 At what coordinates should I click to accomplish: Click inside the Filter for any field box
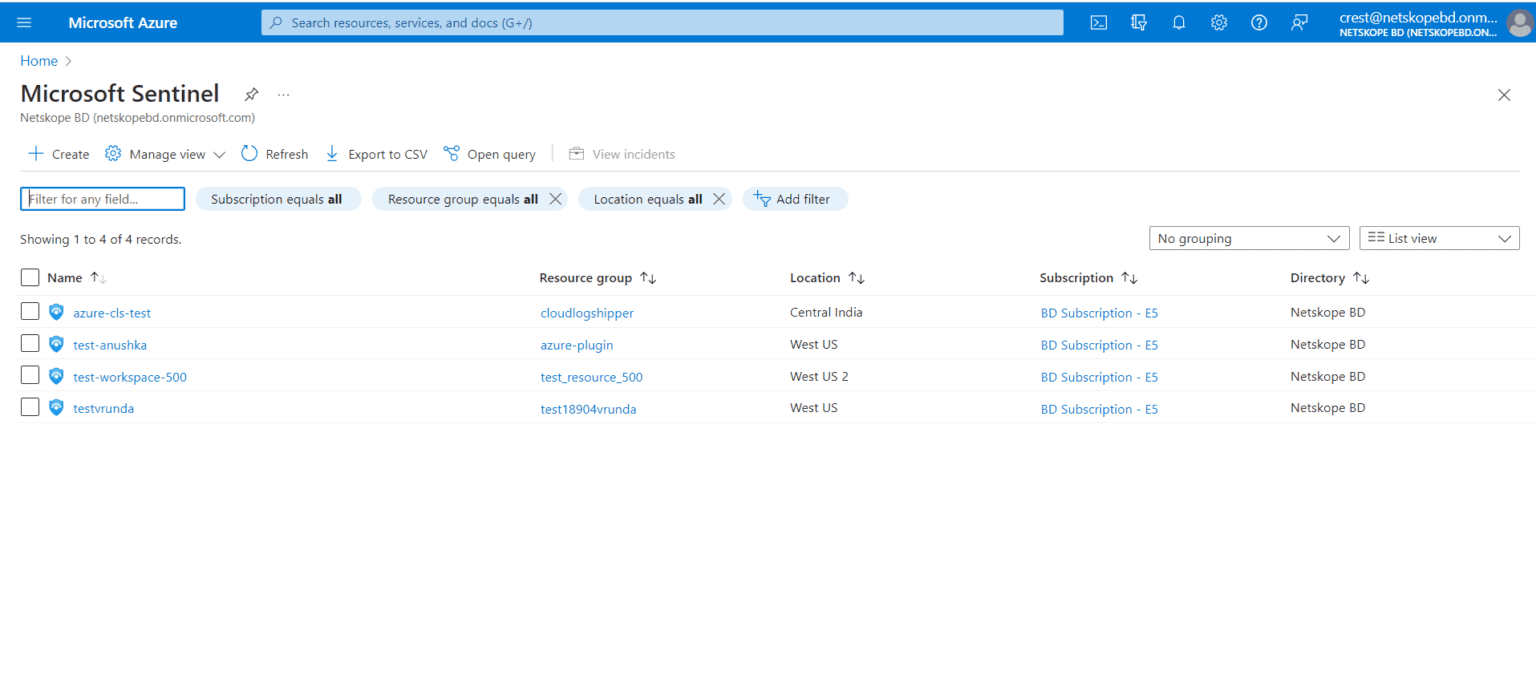coord(100,199)
